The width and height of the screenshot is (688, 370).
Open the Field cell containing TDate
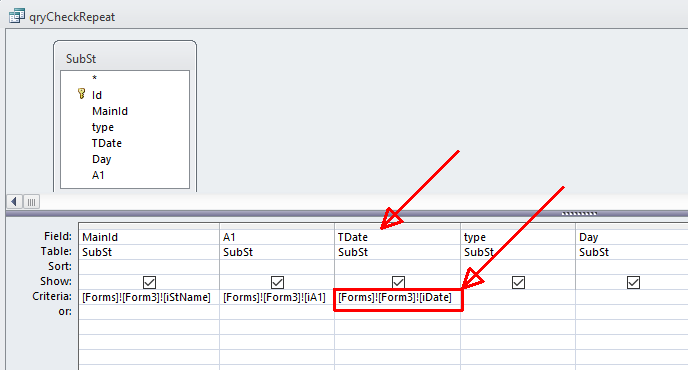[398, 237]
